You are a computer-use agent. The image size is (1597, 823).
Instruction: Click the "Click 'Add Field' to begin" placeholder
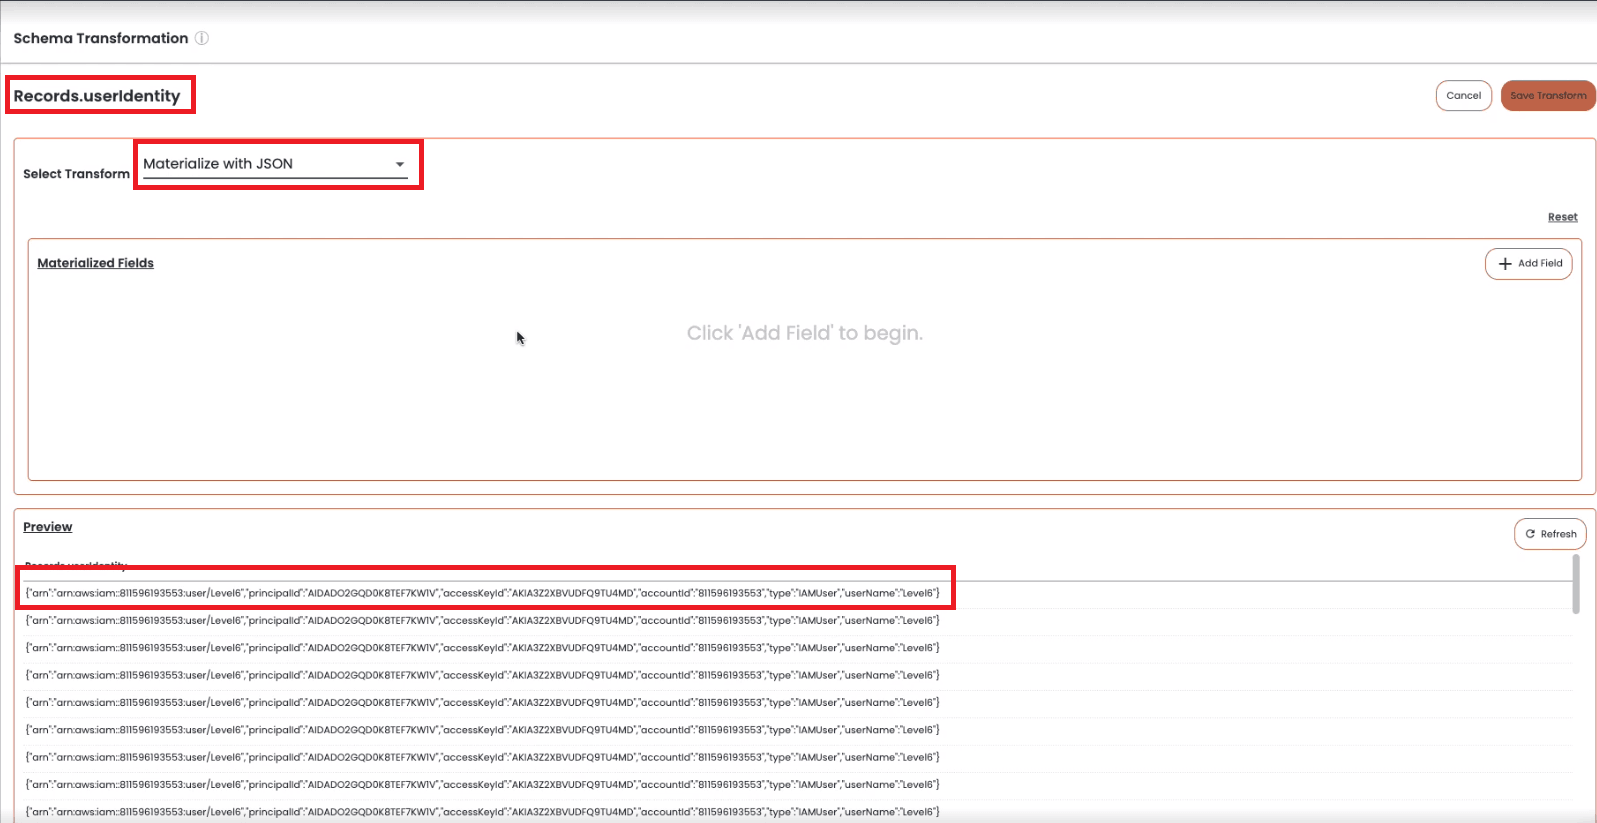[804, 333]
